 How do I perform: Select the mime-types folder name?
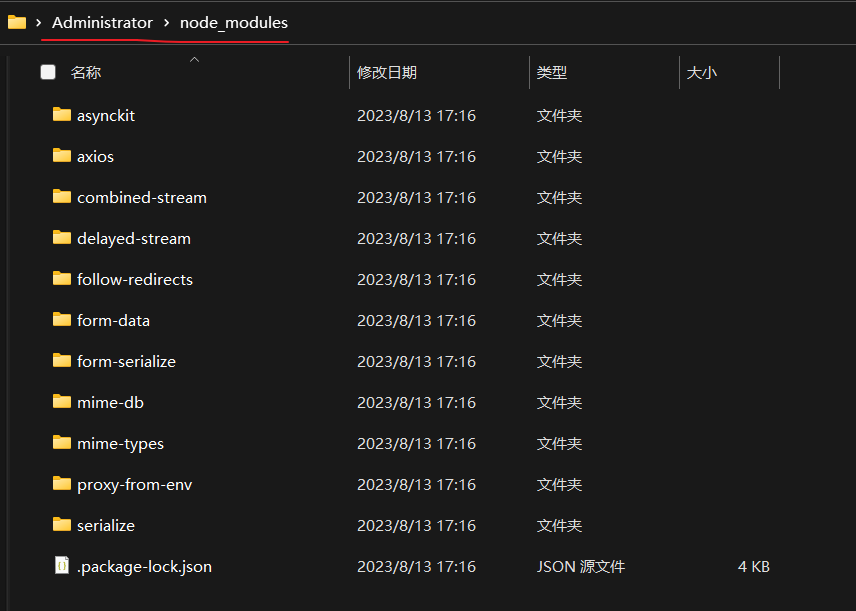tap(120, 444)
